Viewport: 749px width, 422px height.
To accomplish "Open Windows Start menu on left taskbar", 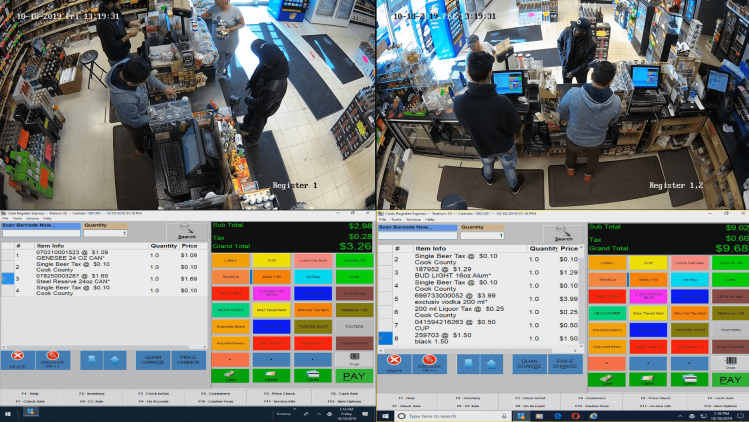I will pyautogui.click(x=8, y=414).
